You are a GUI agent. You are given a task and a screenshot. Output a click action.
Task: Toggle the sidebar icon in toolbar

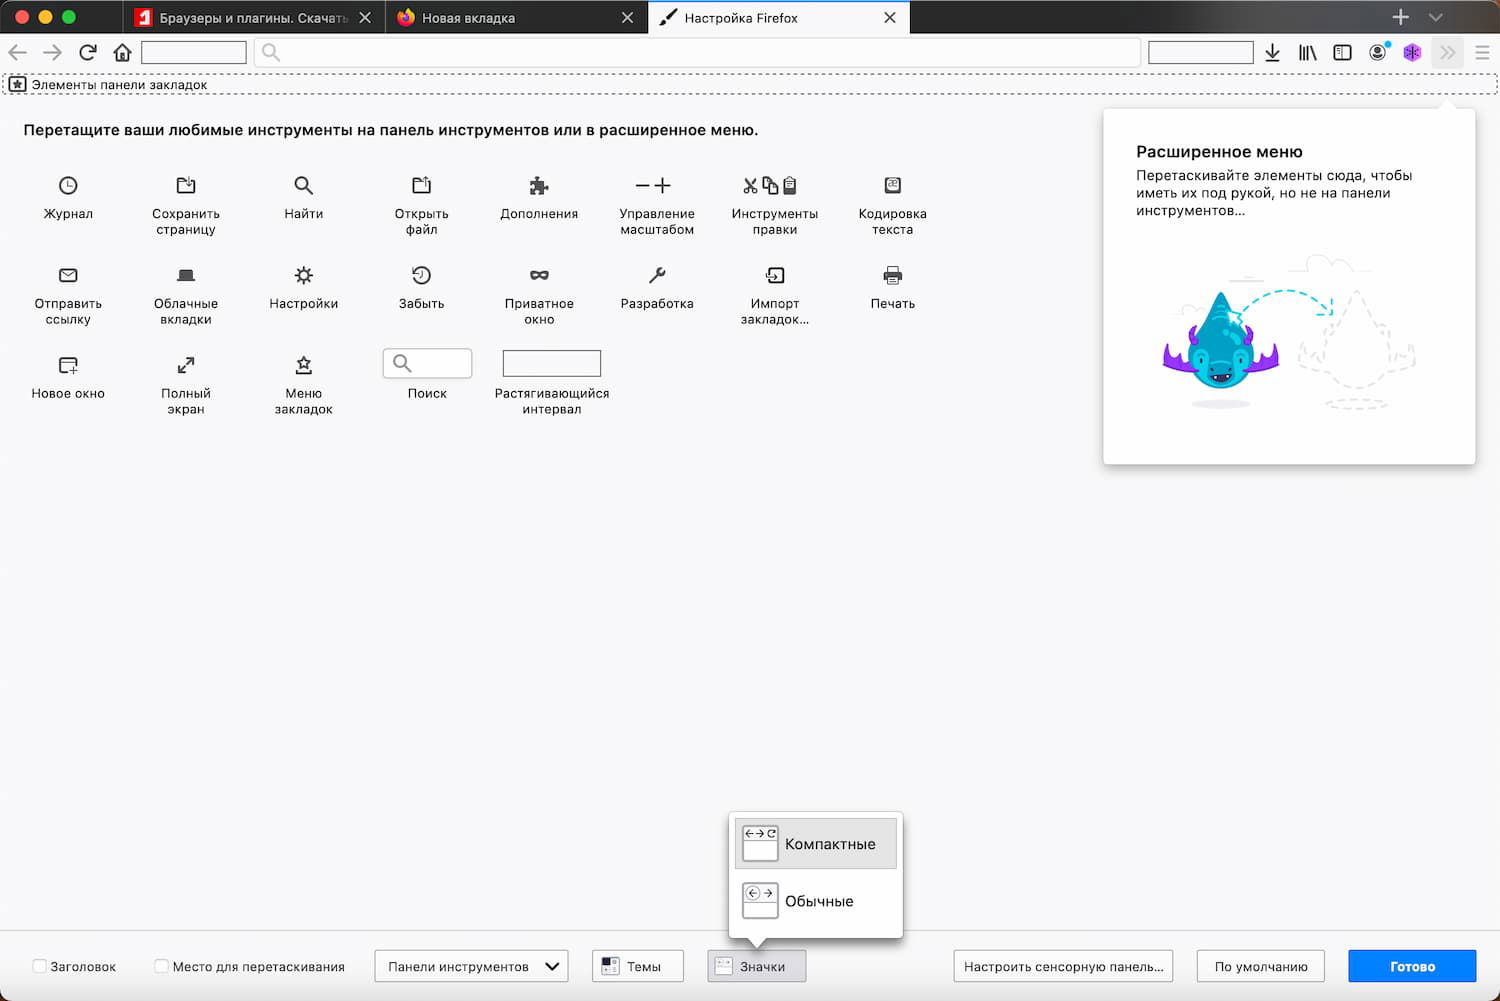1343,53
